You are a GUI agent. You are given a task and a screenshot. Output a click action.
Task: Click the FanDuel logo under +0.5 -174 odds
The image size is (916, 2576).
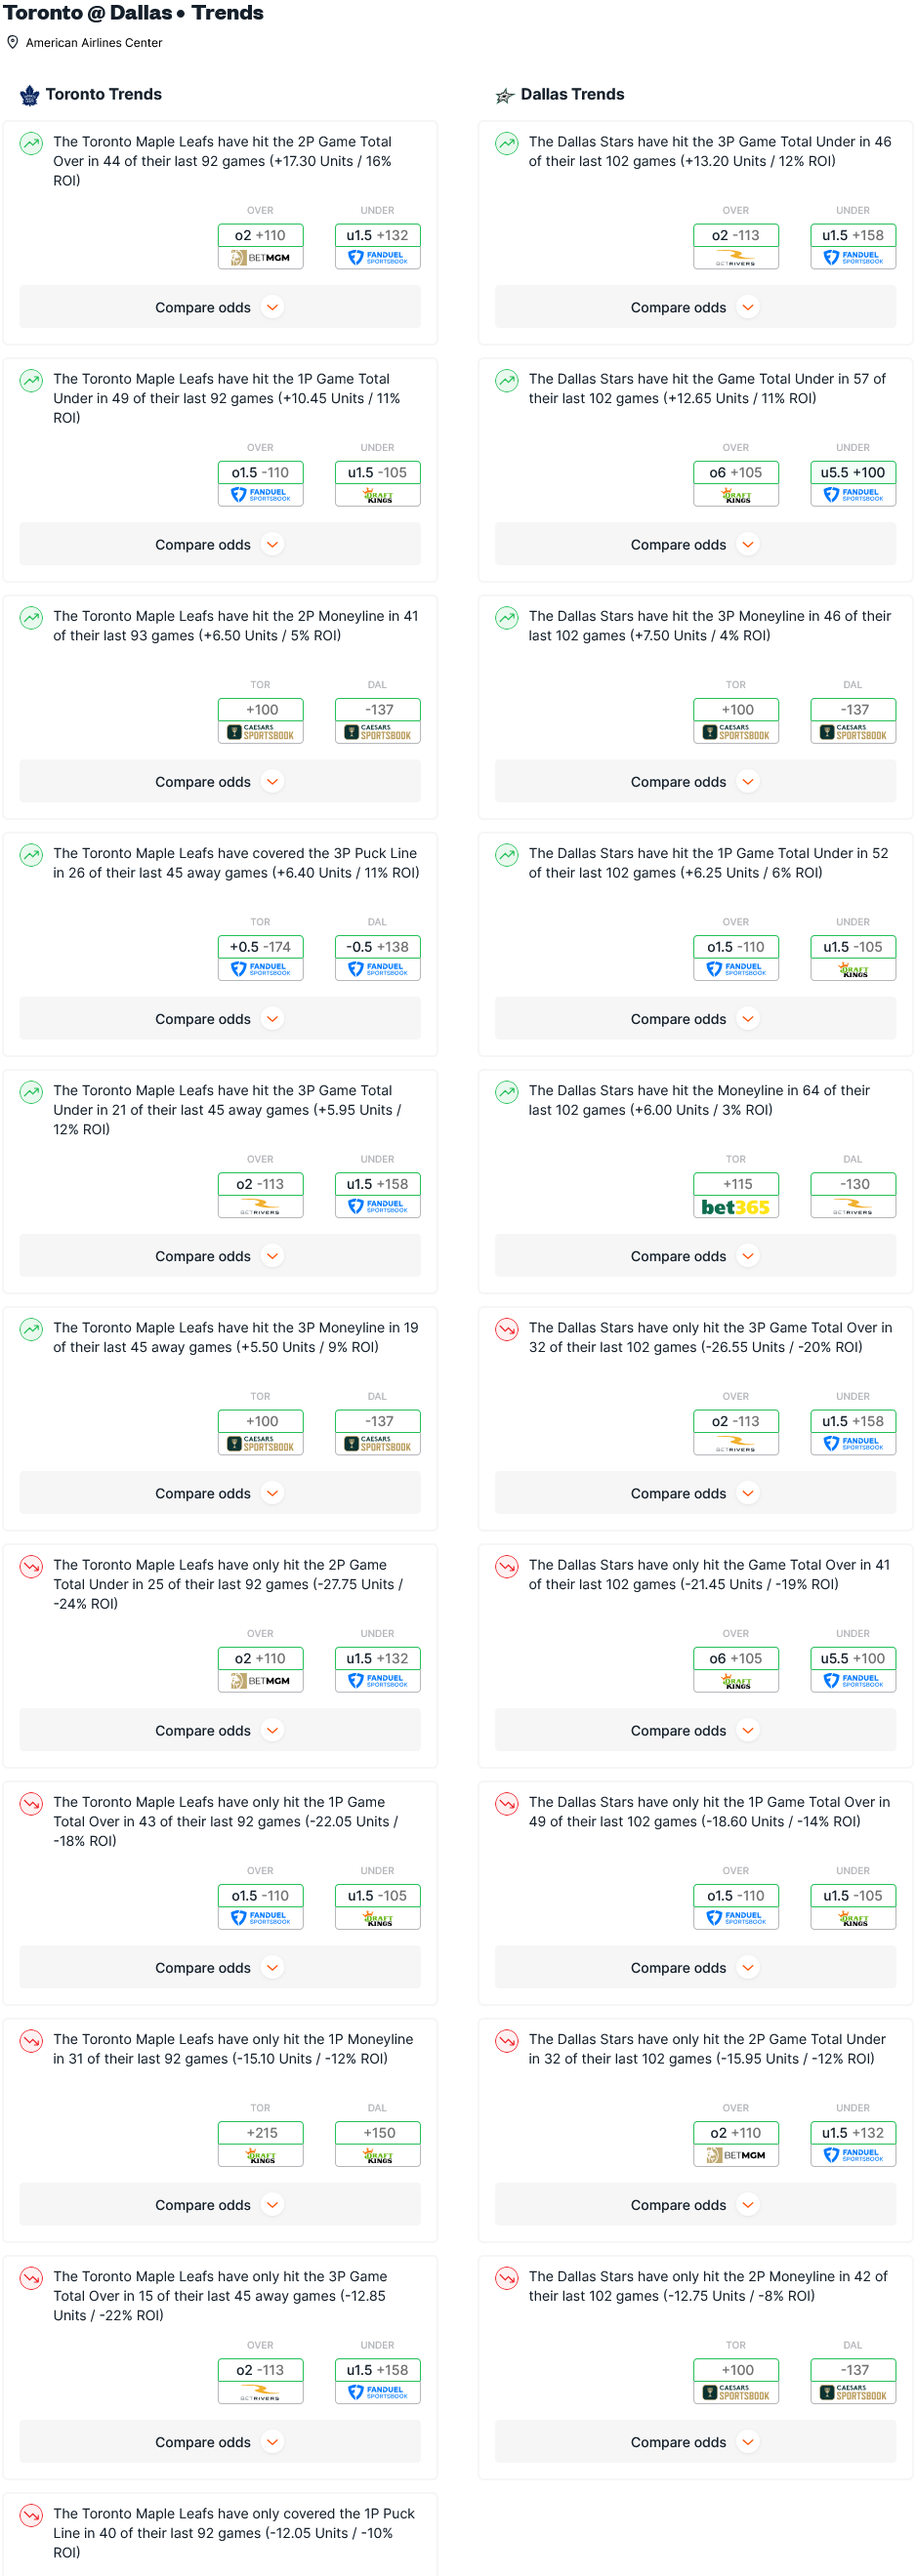261,969
